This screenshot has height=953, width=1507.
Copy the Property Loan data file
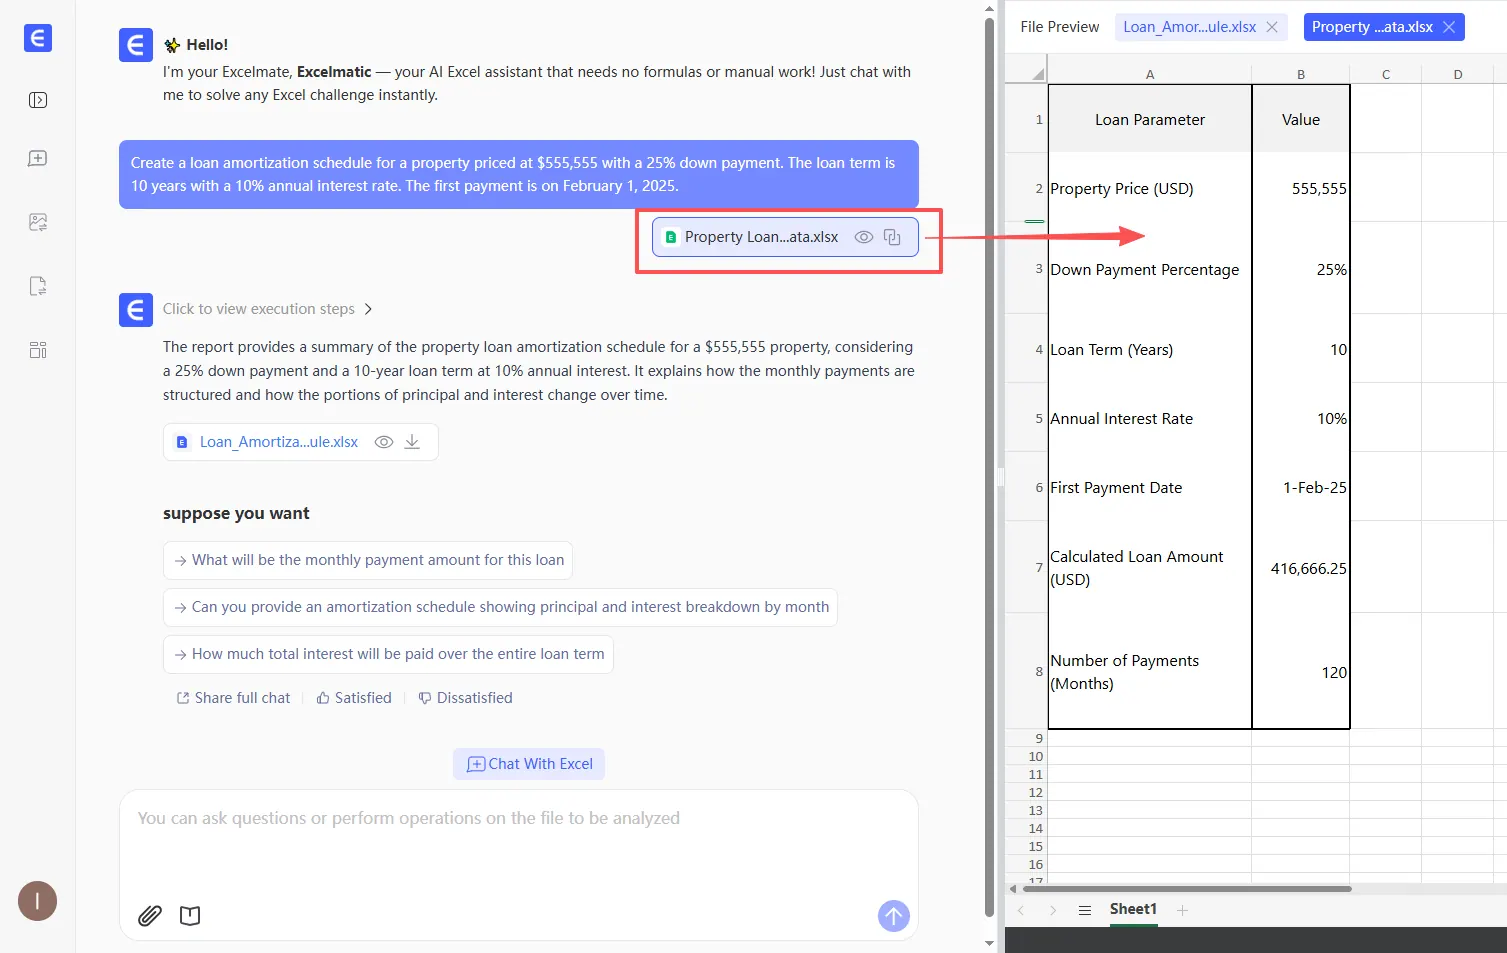(x=892, y=237)
